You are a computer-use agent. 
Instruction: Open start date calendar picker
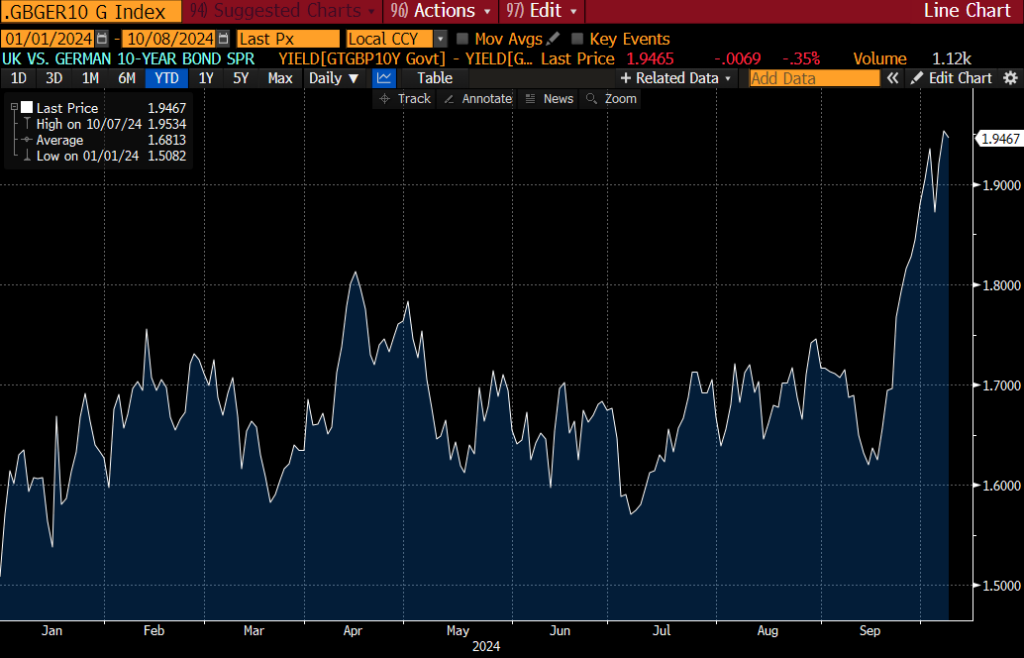[102, 39]
